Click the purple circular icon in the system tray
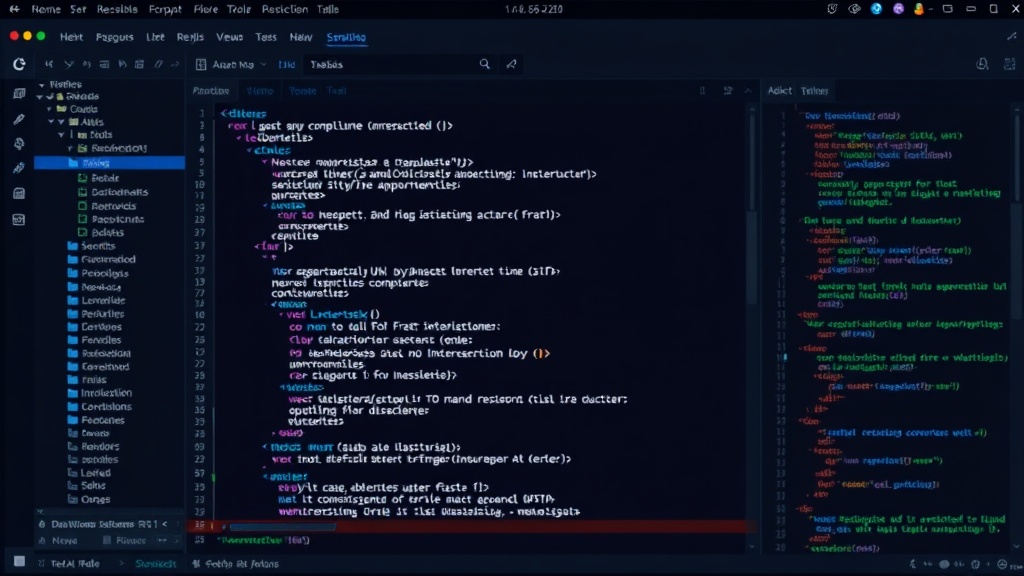1024x576 pixels. click(x=899, y=9)
